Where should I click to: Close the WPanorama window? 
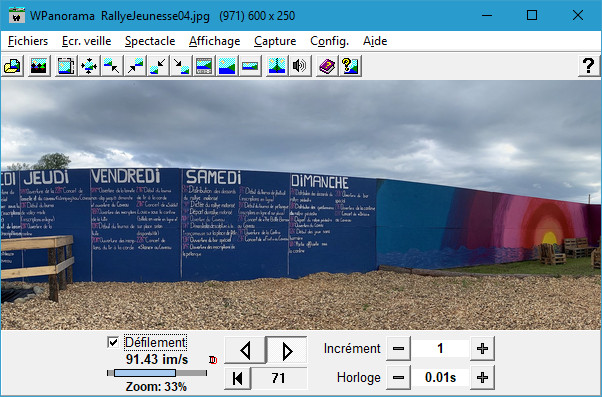[578, 15]
